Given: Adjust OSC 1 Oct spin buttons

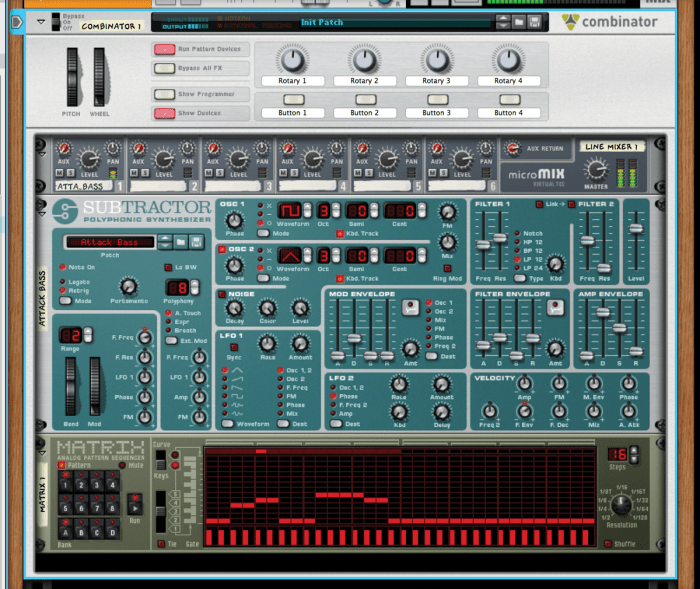Looking at the screenshot, I should pyautogui.click(x=336, y=210).
